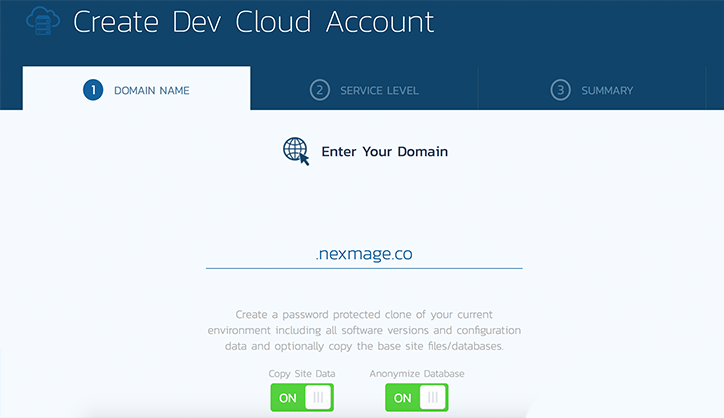This screenshot has height=418, width=724.
Task: Click the step 3 number circle
Action: coord(560,90)
